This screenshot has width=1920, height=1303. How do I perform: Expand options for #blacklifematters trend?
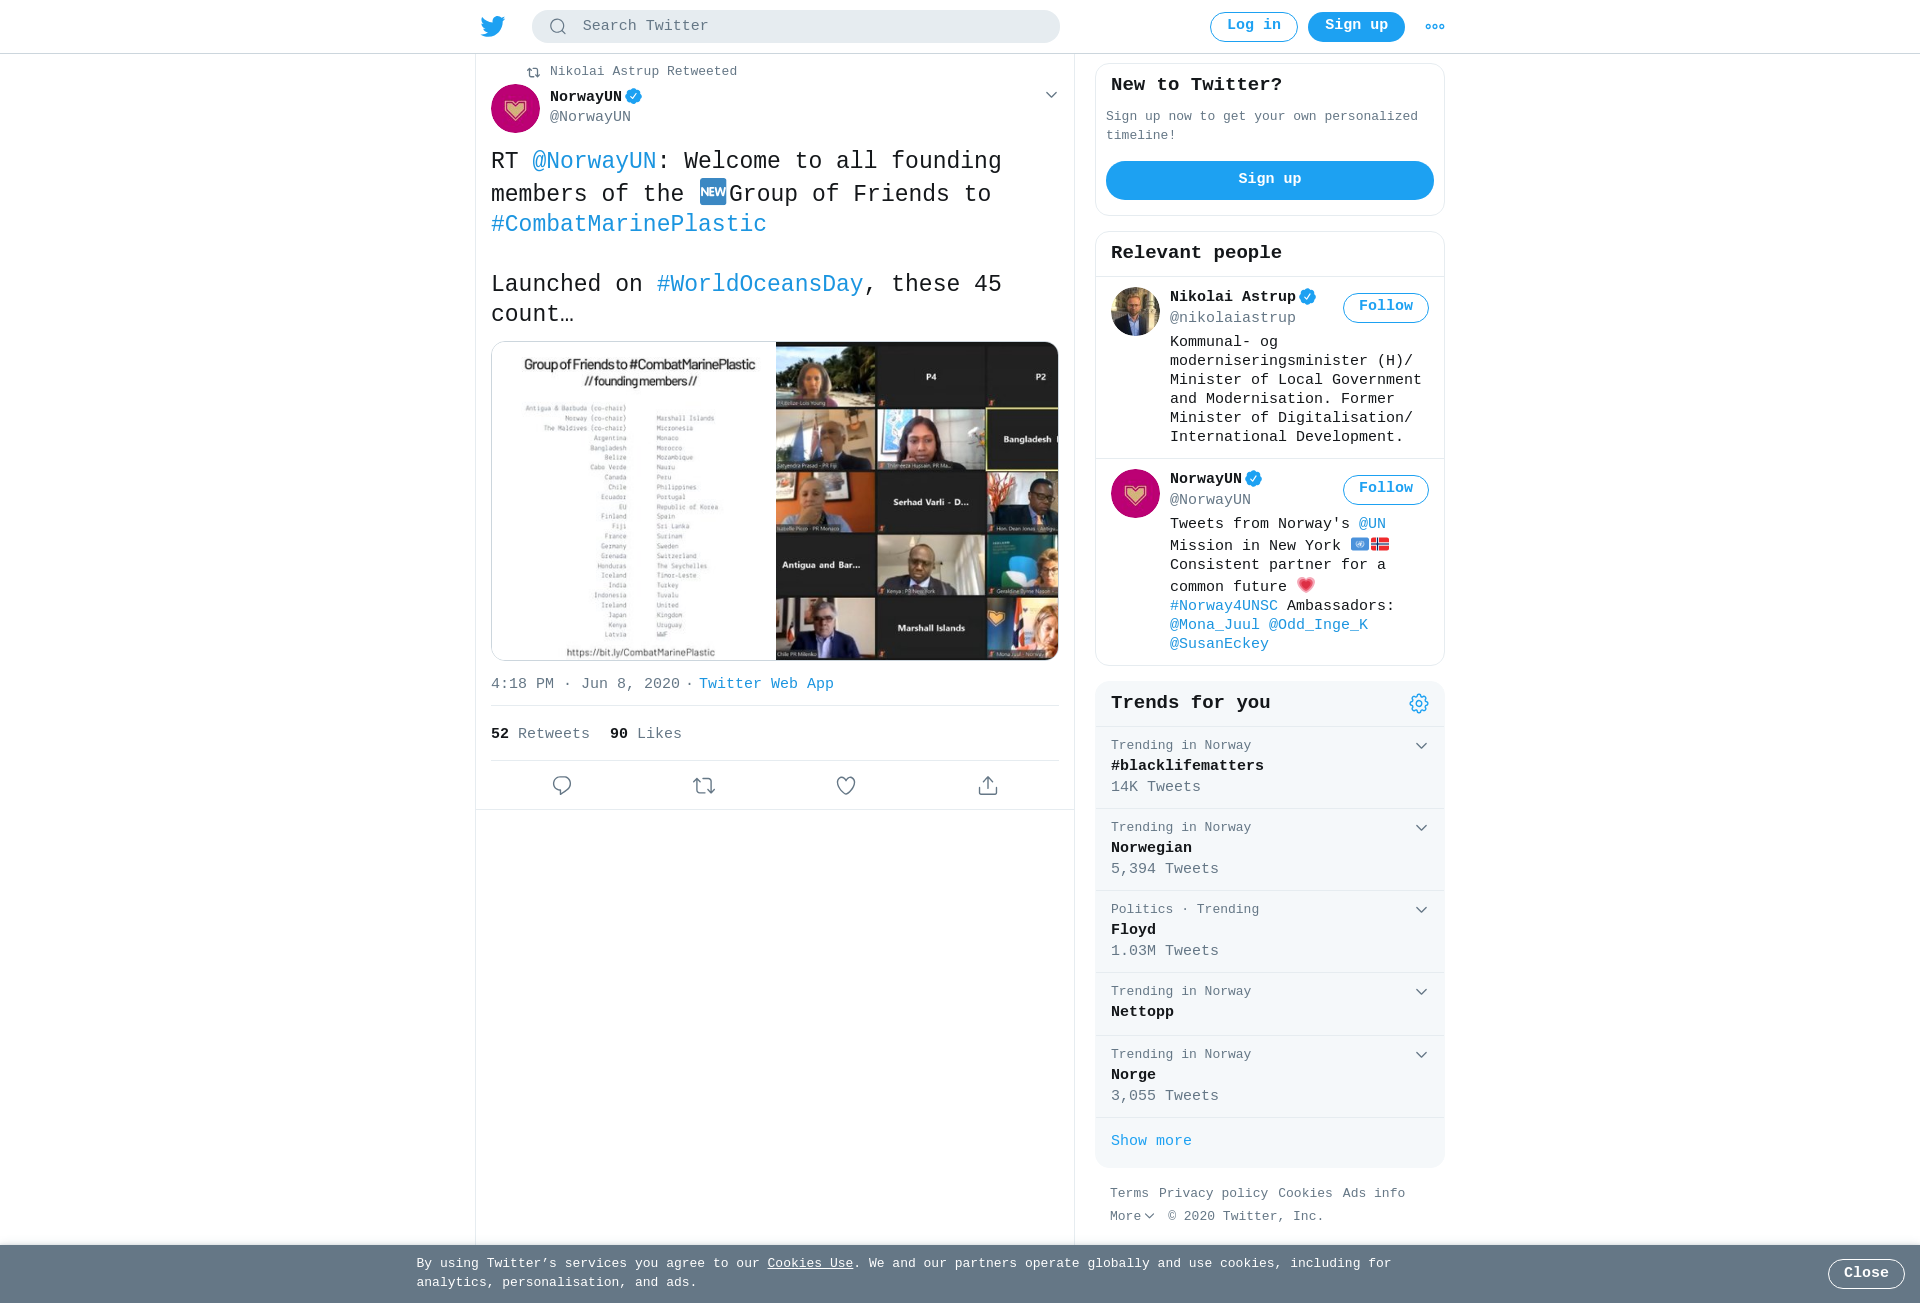click(1421, 746)
